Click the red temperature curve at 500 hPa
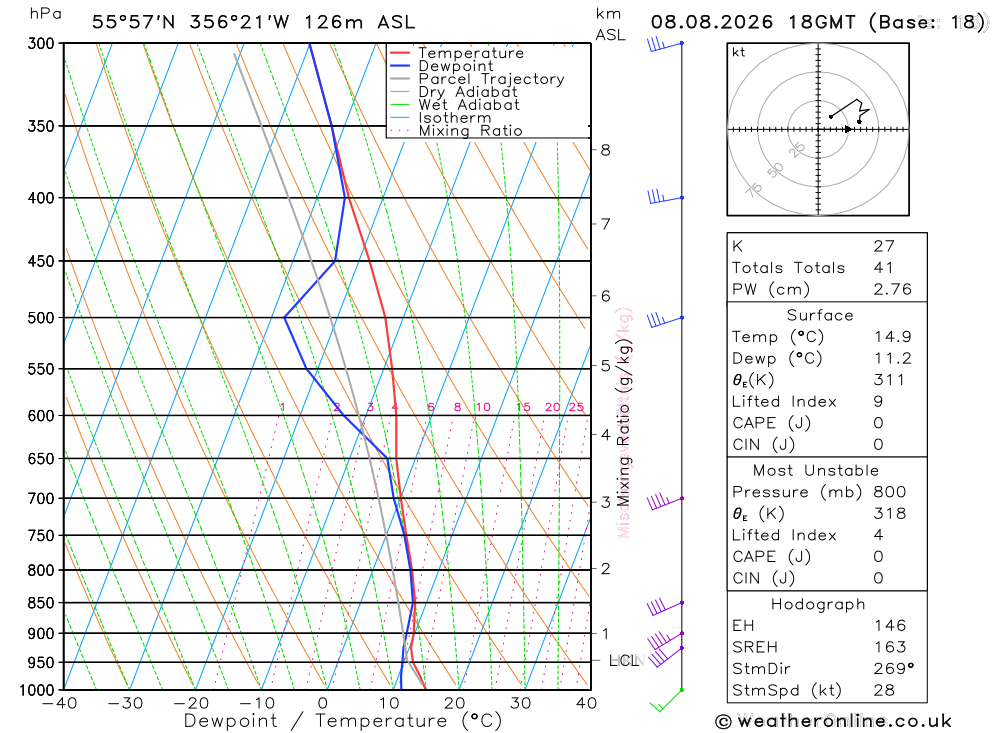Viewport: 1000px width, 733px height. pos(385,317)
